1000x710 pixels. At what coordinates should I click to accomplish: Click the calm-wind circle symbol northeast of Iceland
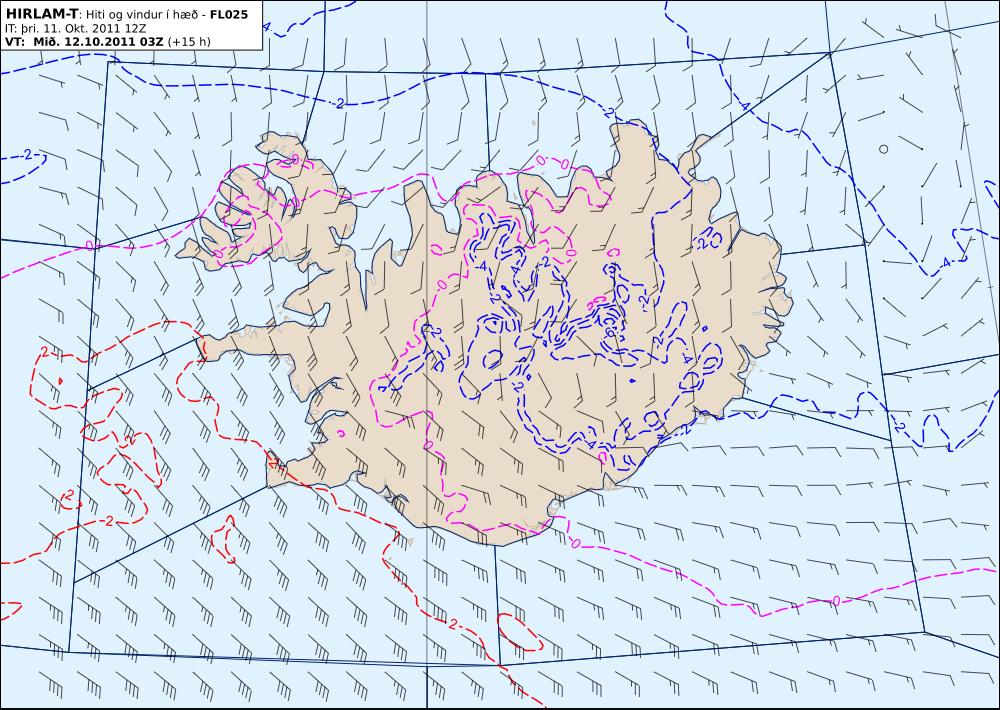(883, 149)
